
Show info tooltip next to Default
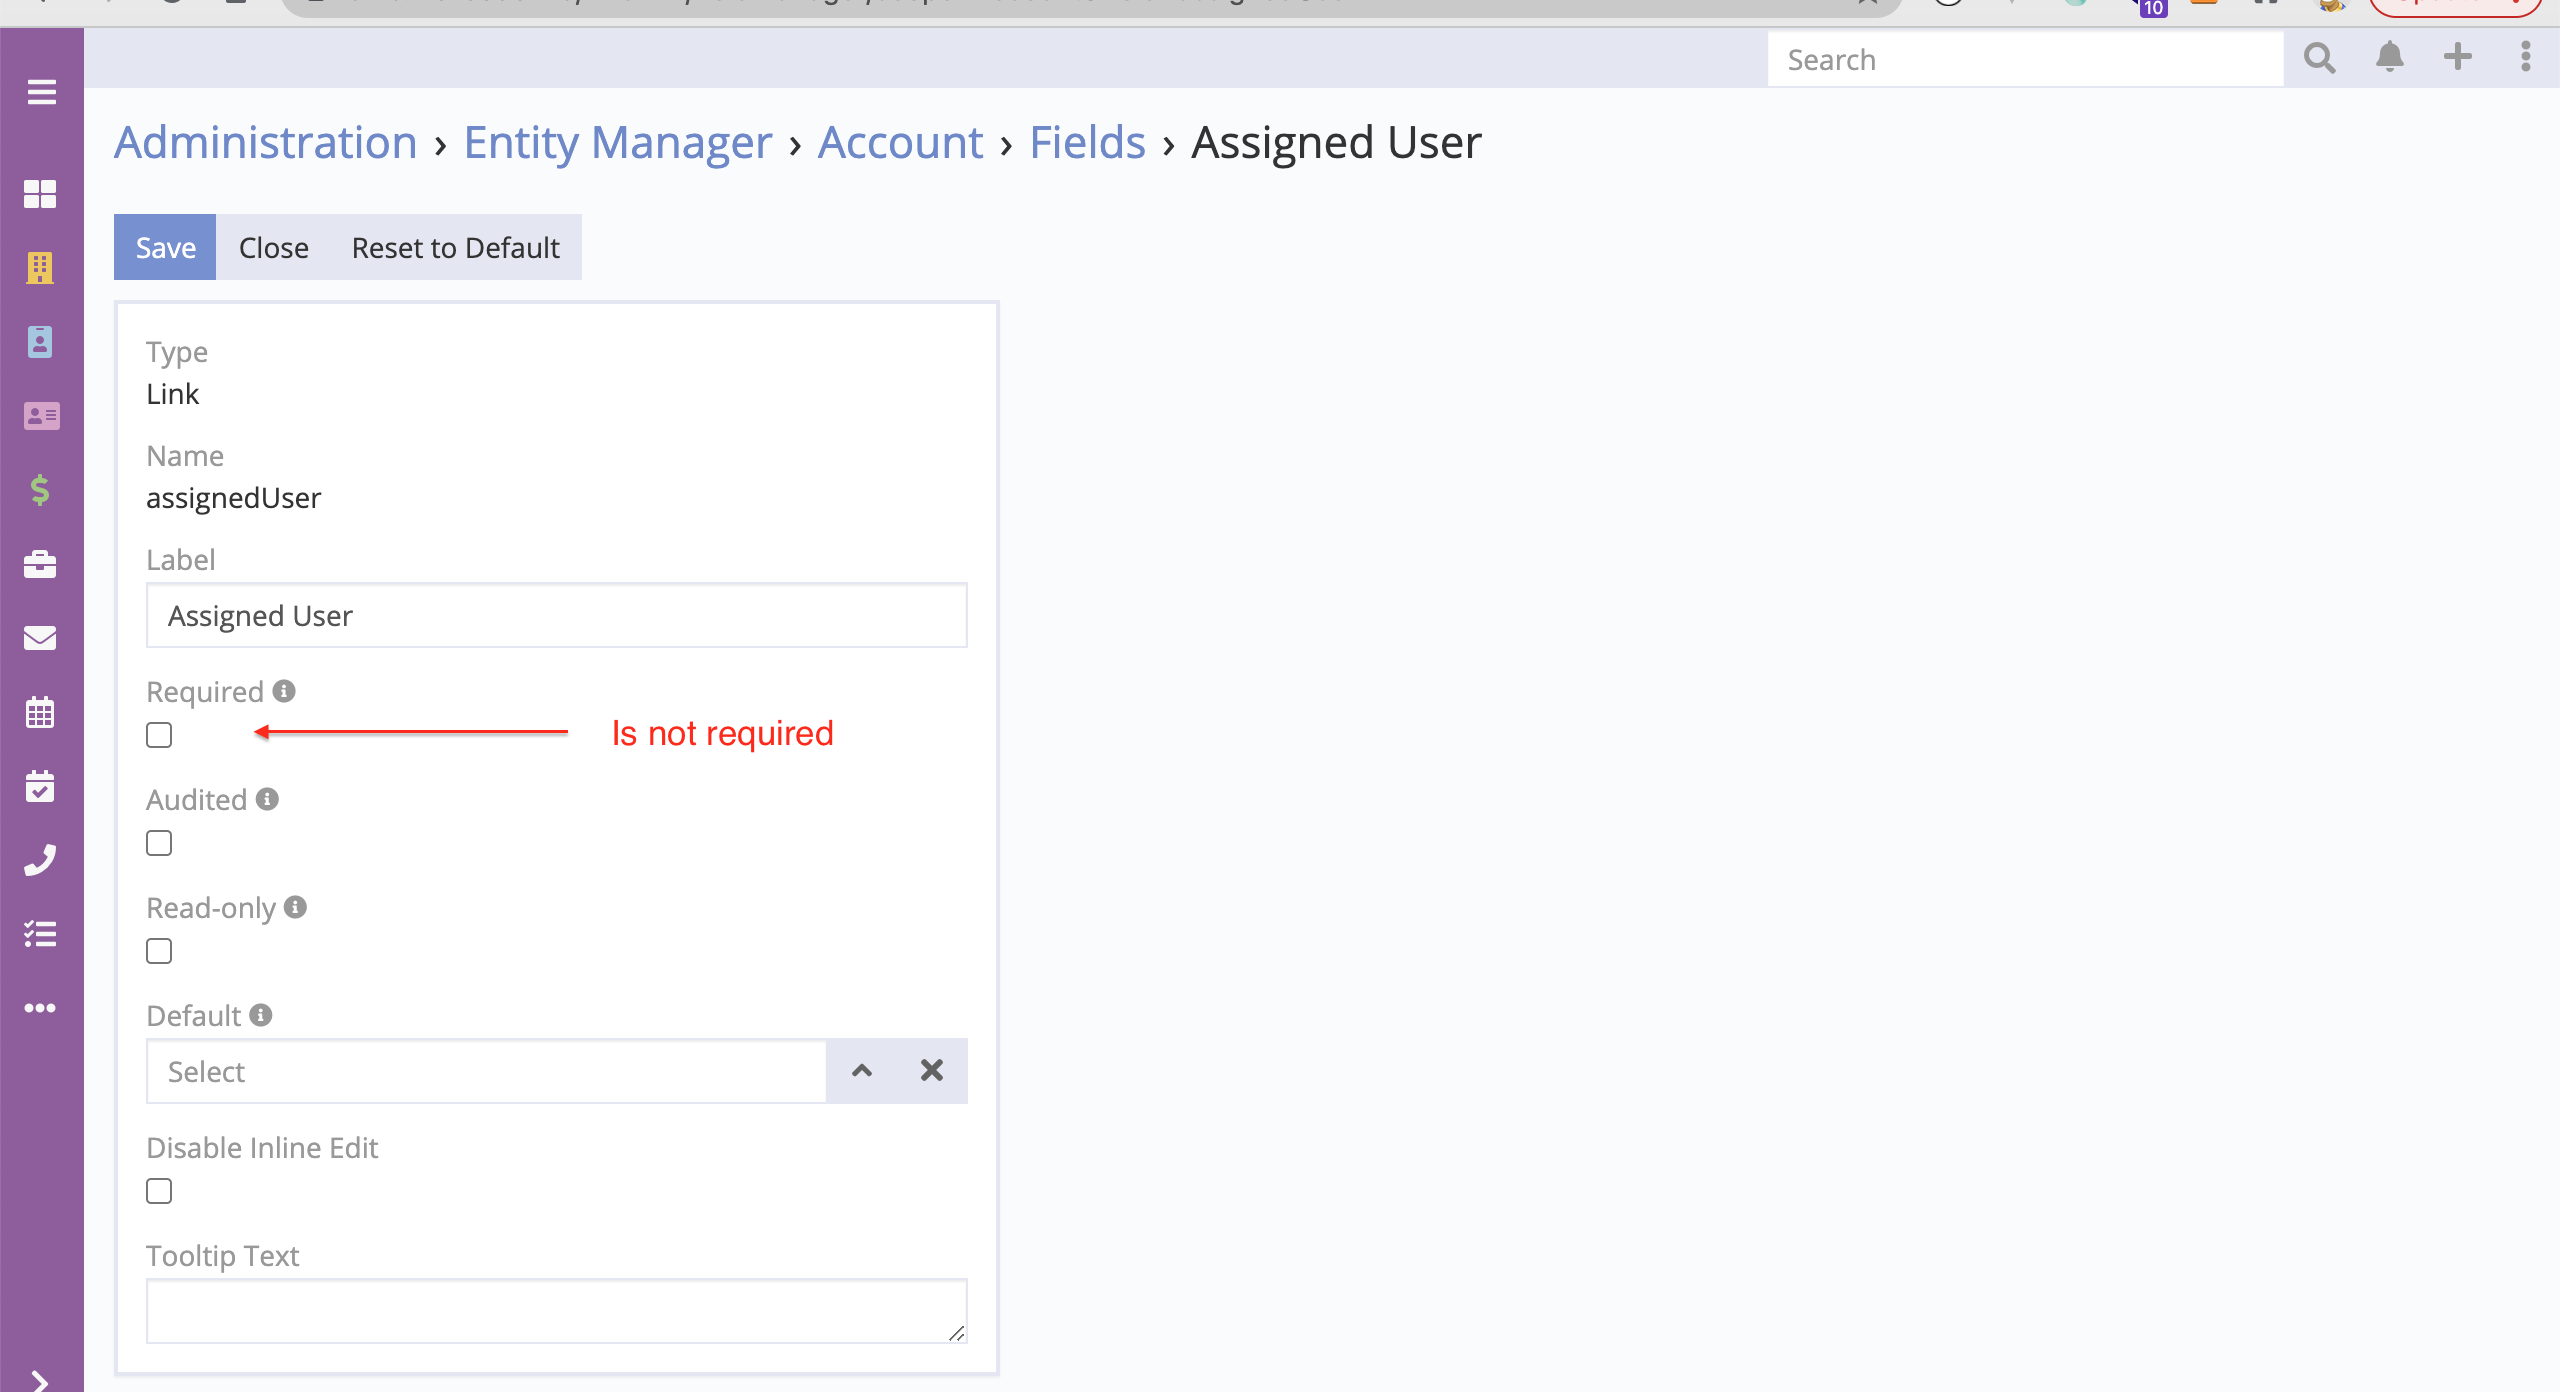[x=261, y=1015]
